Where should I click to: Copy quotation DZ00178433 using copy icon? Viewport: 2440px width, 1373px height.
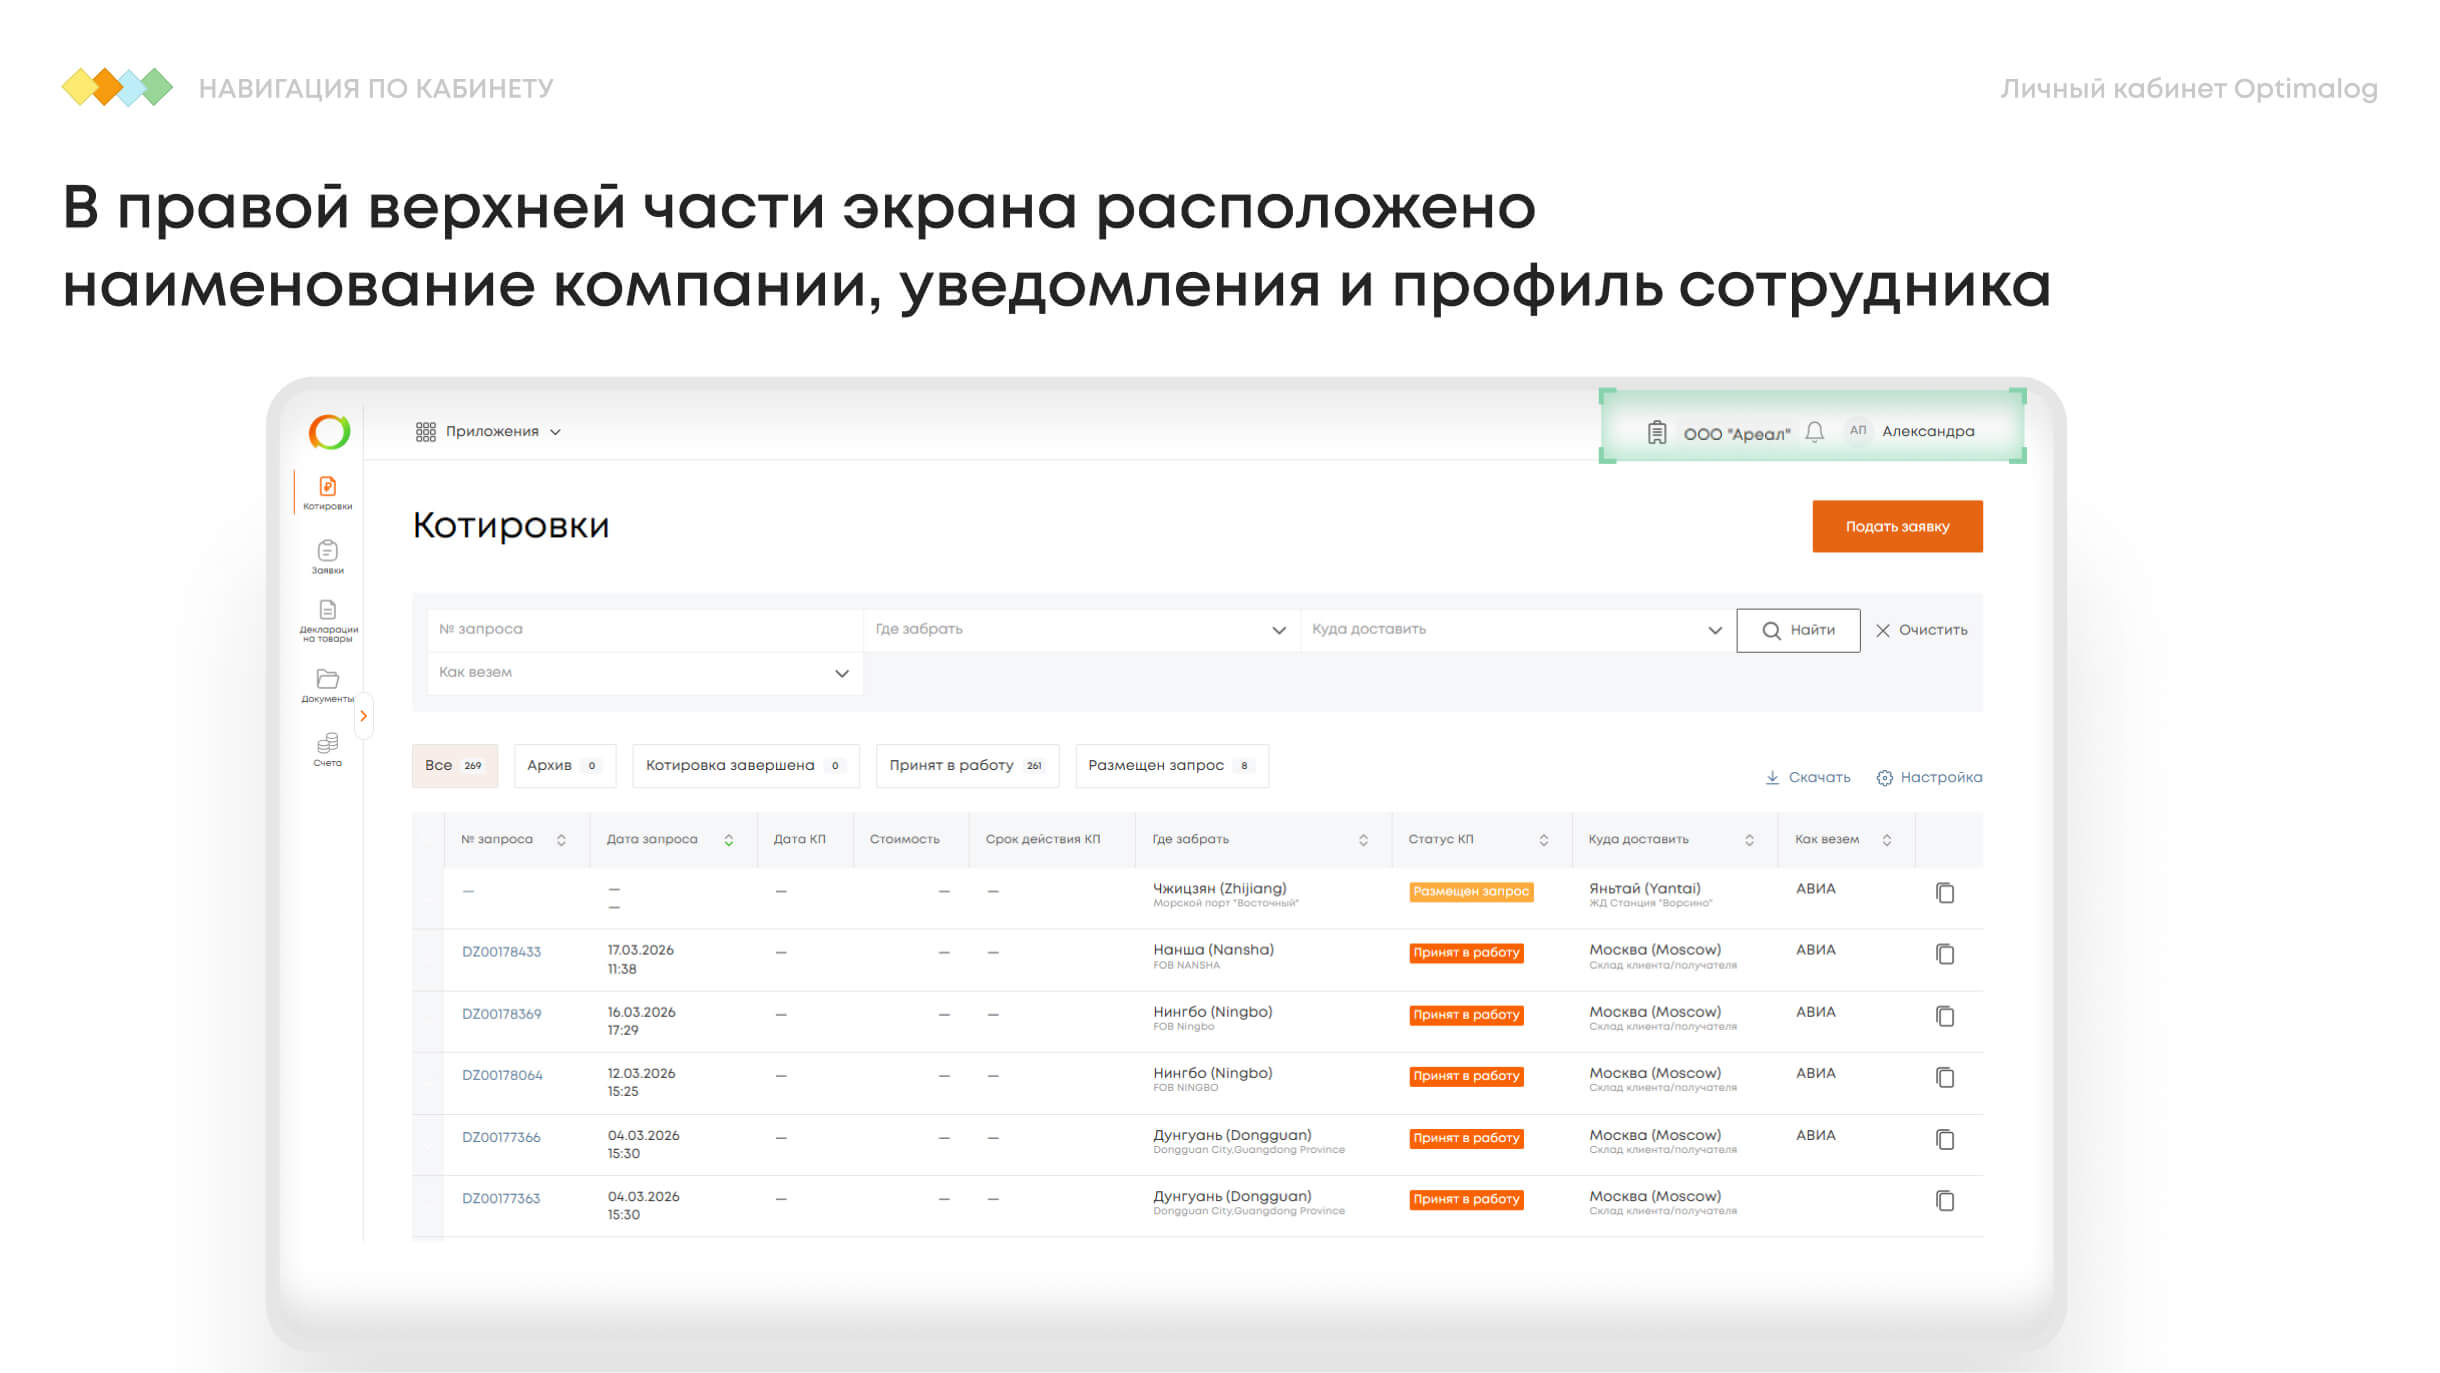(x=1944, y=954)
